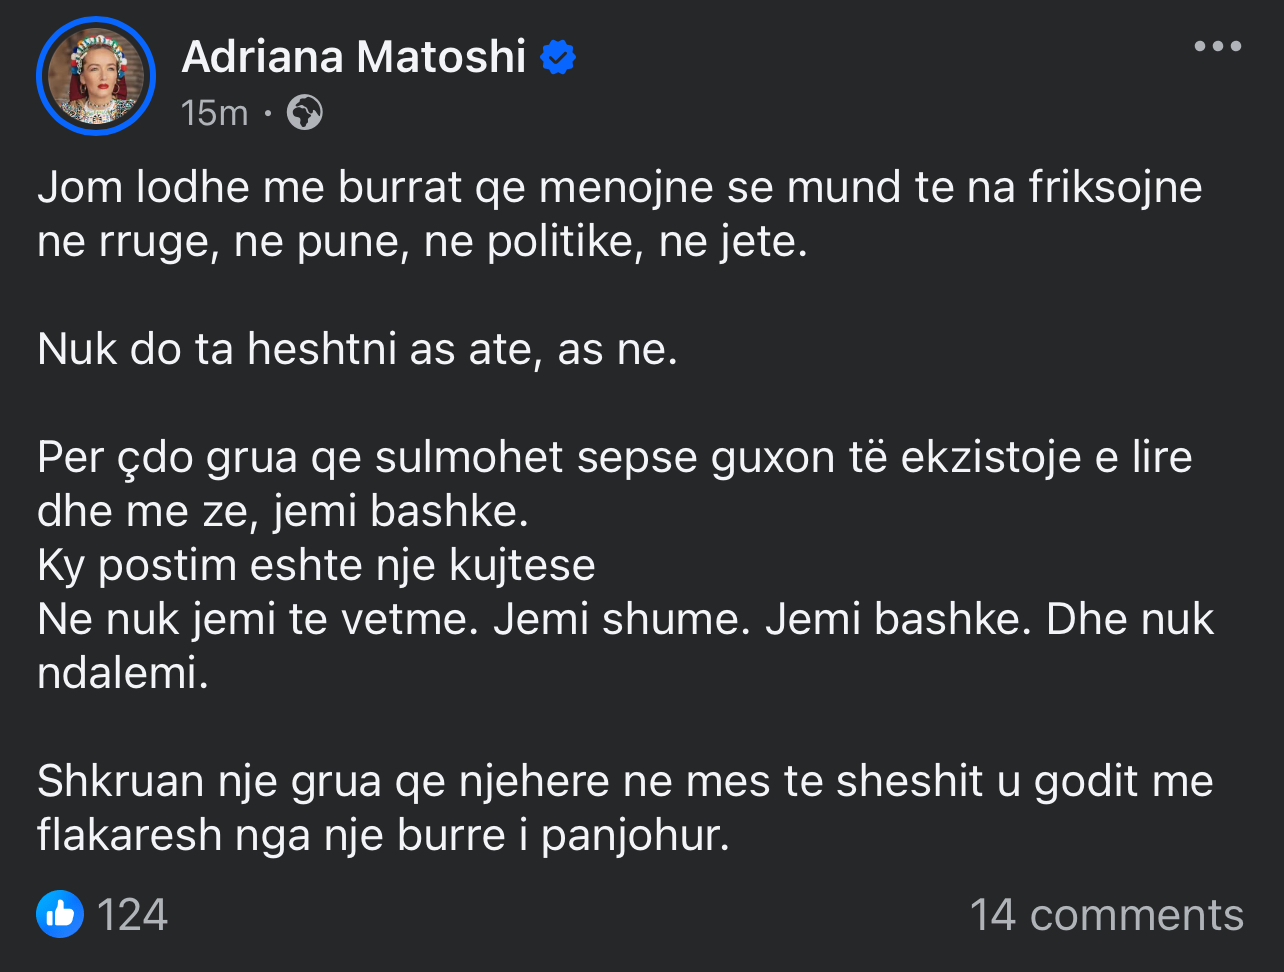Viewport: 1284px width, 972px height.
Task: Open the three-dots post options menu
Action: (x=1218, y=46)
